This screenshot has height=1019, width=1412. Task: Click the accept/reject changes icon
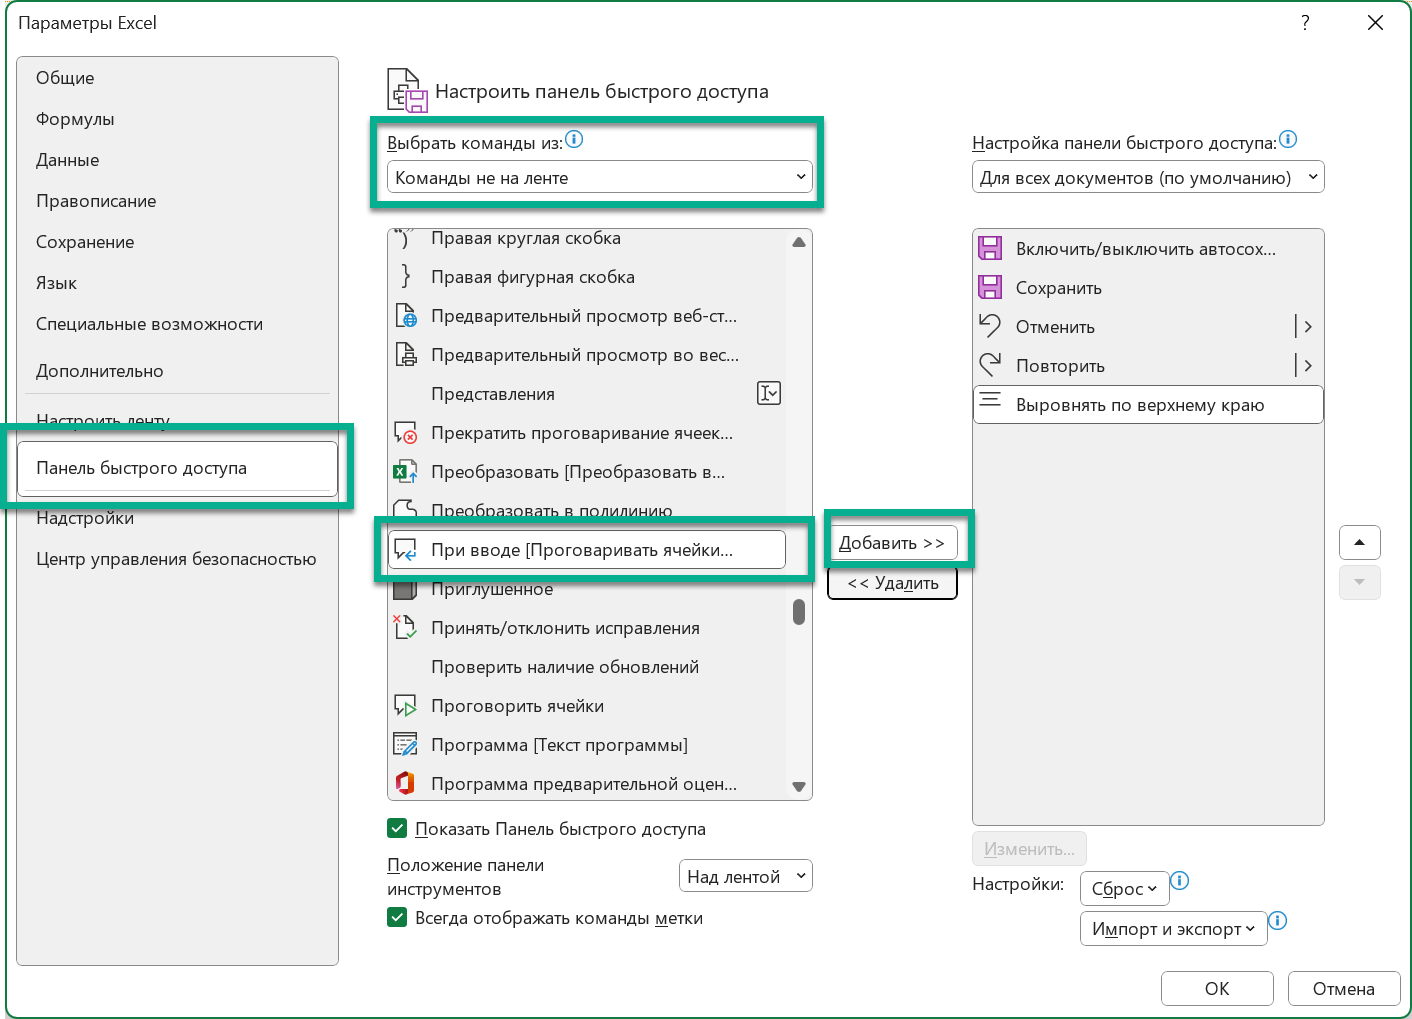click(x=405, y=628)
